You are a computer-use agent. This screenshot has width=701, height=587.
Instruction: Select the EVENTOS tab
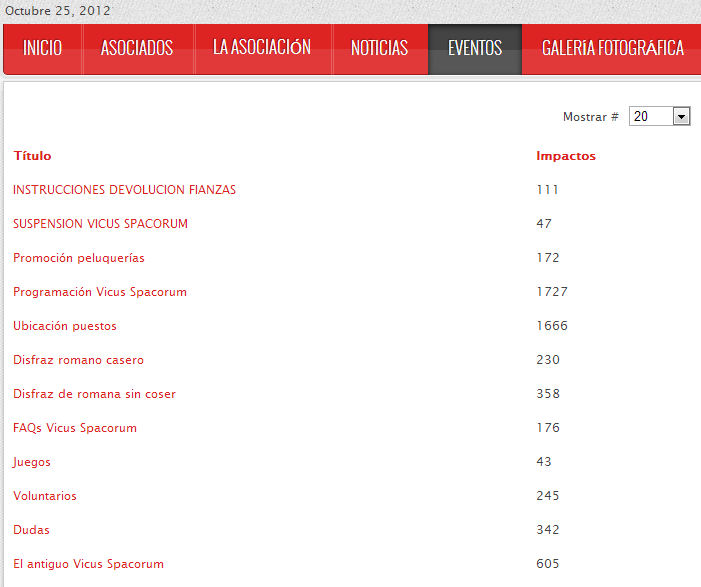pyautogui.click(x=475, y=48)
